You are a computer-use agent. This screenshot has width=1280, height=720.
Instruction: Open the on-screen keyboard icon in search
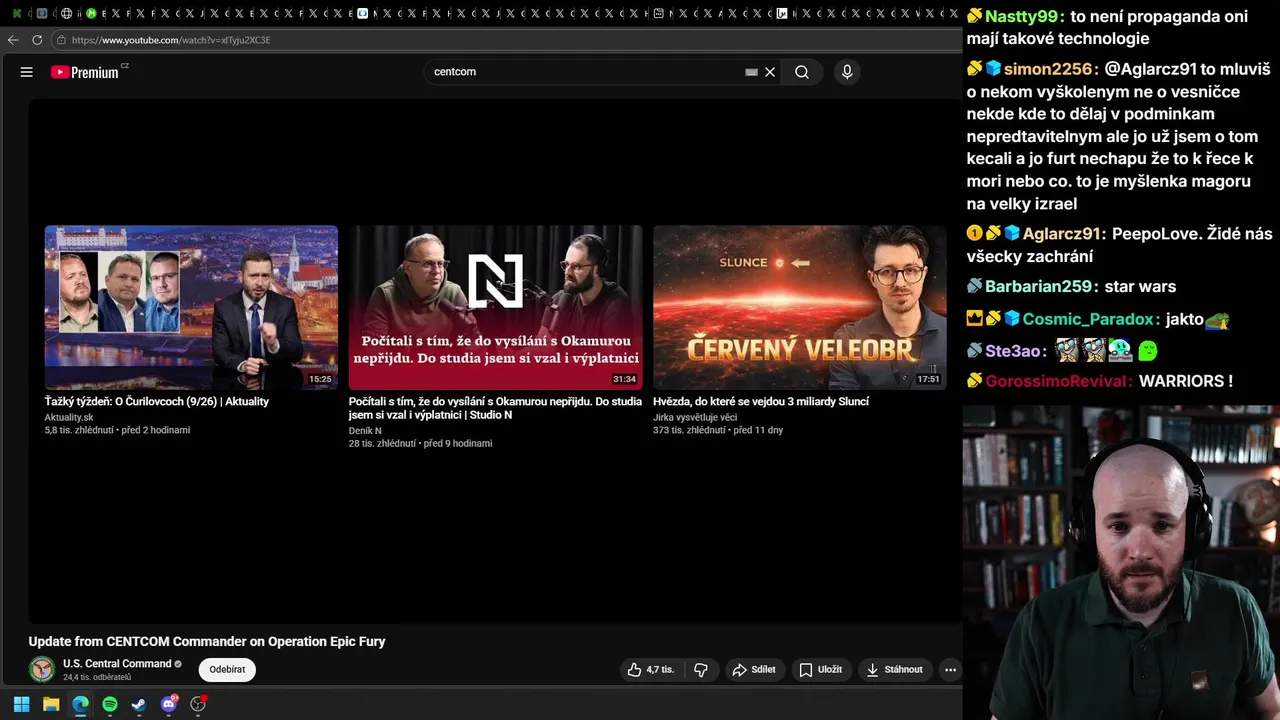coord(752,72)
